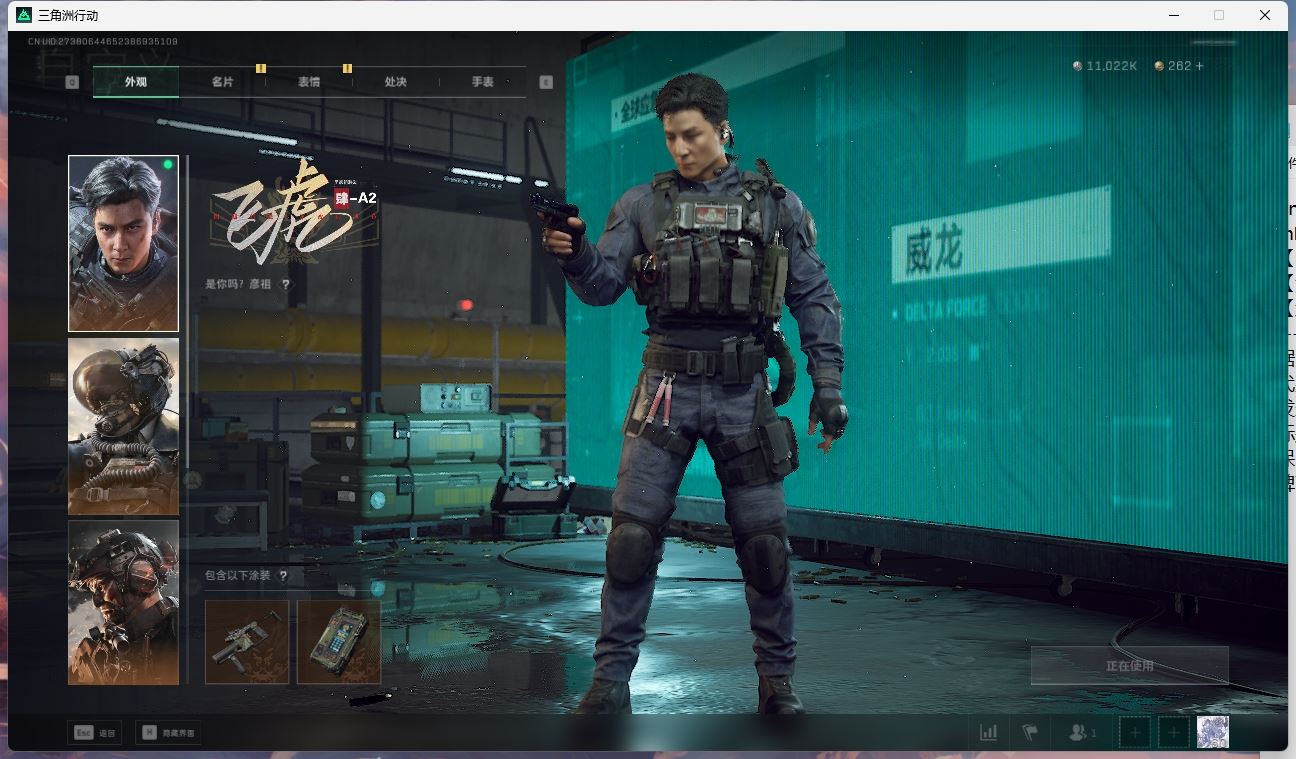Switch to the 表情 tab
The image size is (1296, 759).
[309, 82]
